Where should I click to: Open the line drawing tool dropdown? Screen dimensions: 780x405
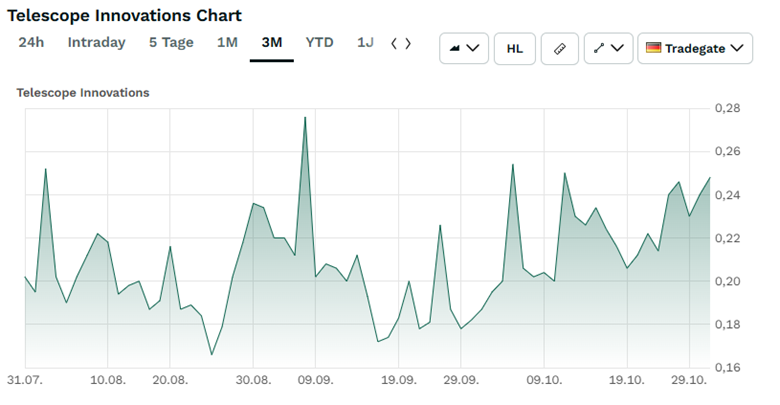coord(607,48)
